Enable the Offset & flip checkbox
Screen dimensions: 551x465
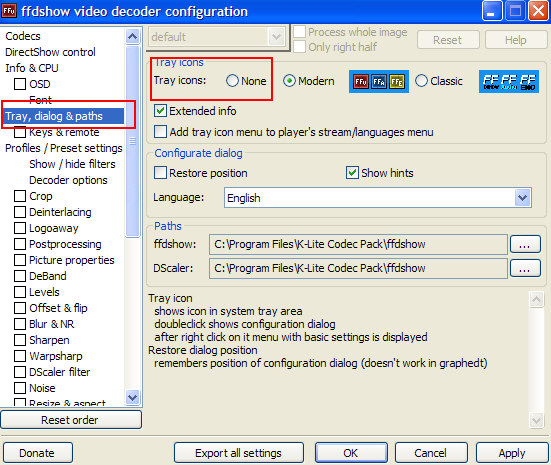click(x=20, y=308)
